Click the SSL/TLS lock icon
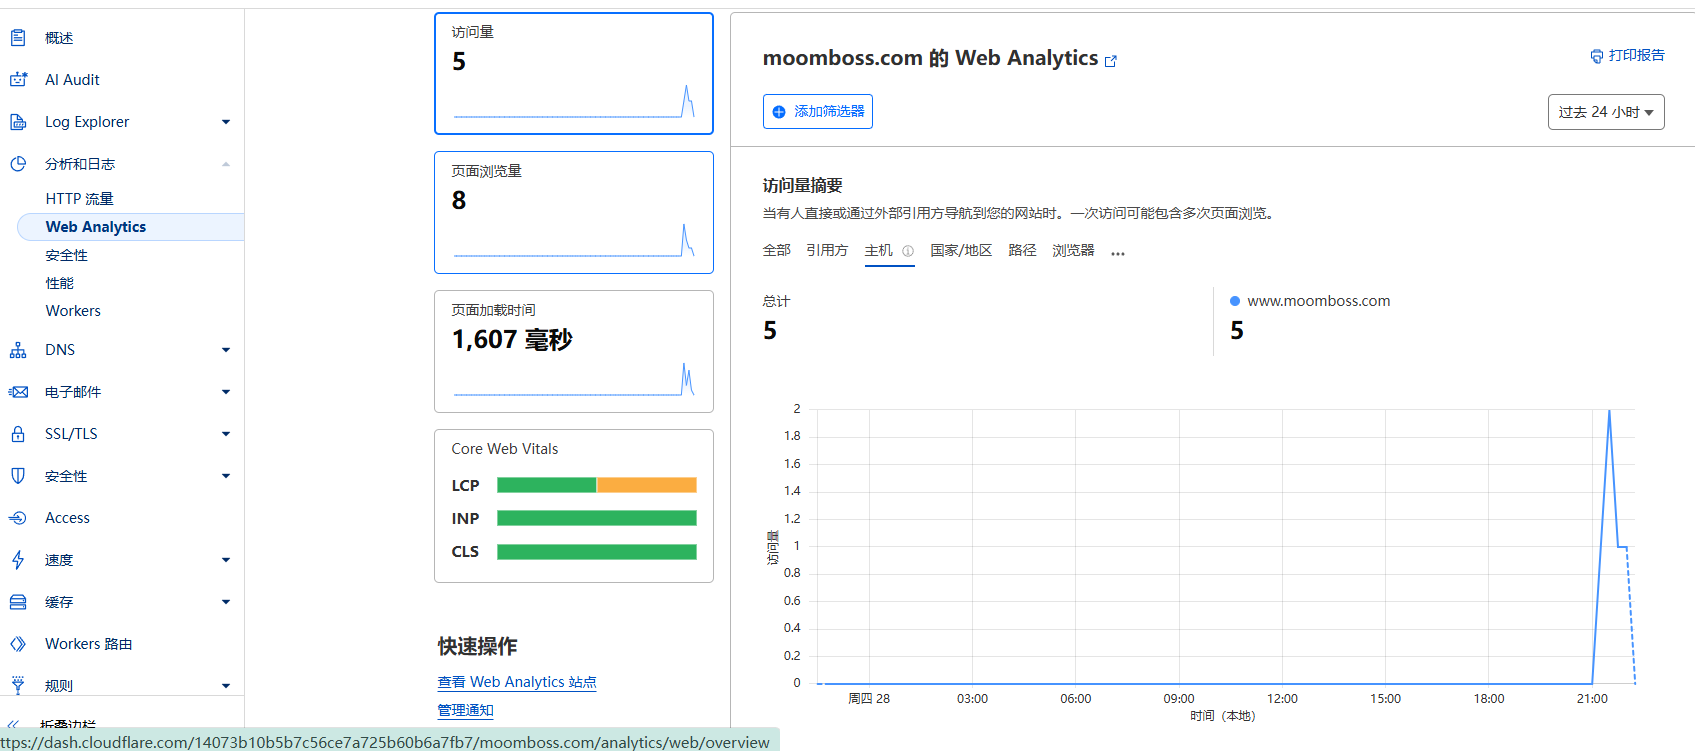Image resolution: width=1695 pixels, height=751 pixels. coord(18,434)
